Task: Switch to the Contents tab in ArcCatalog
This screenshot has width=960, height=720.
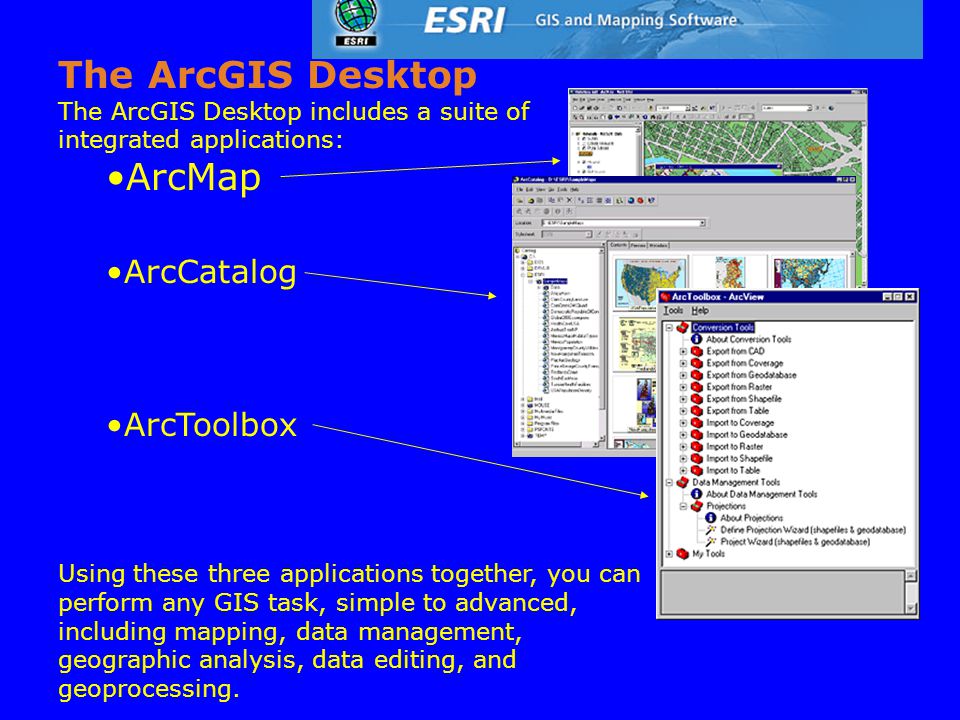Action: coord(618,245)
